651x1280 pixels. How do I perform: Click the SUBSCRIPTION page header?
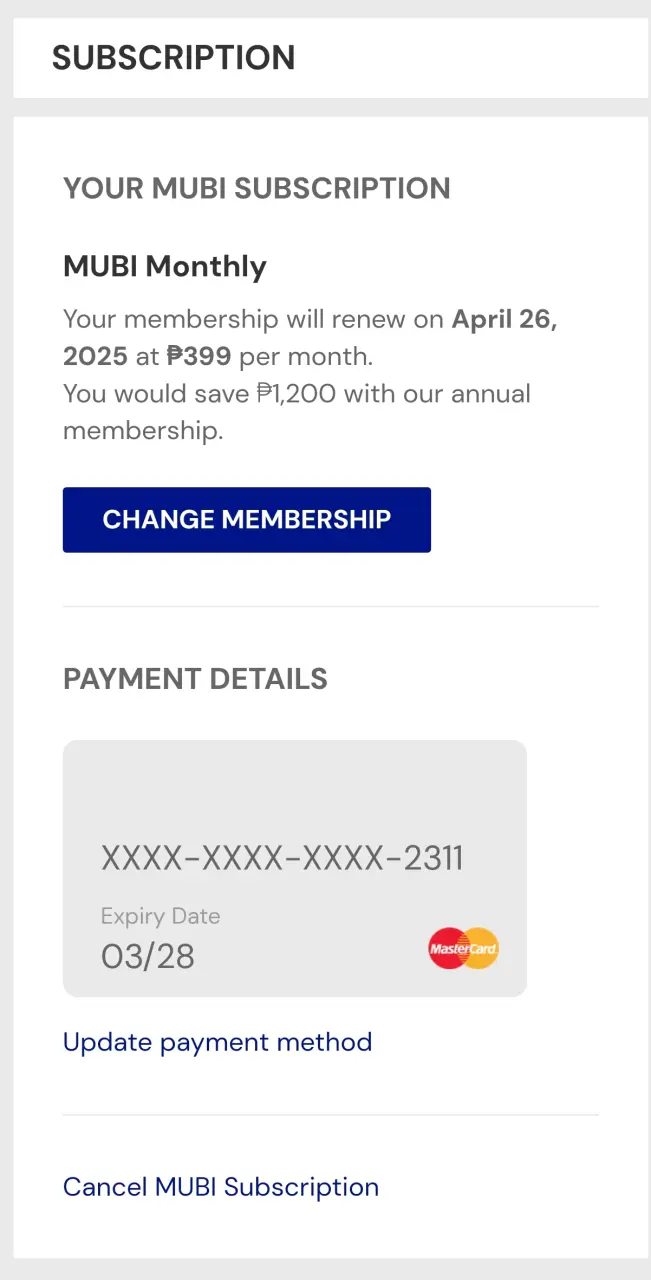point(174,58)
